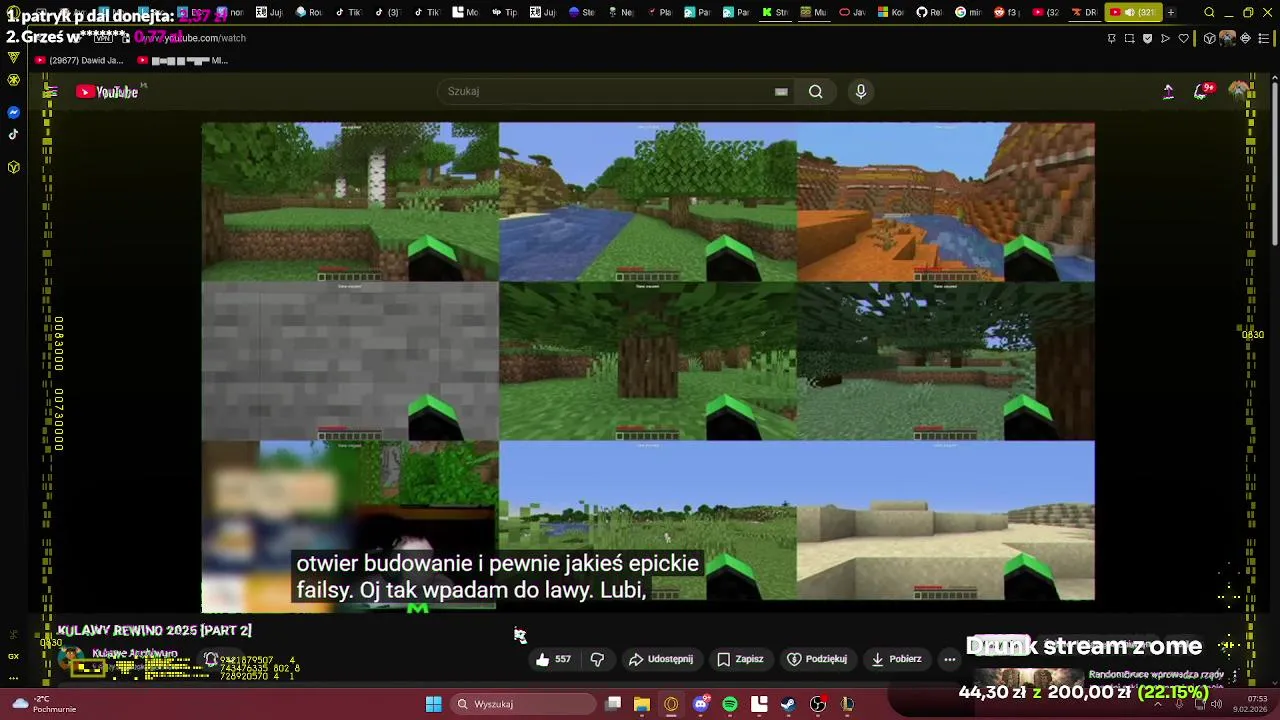Click the magnifier search button

point(816,91)
